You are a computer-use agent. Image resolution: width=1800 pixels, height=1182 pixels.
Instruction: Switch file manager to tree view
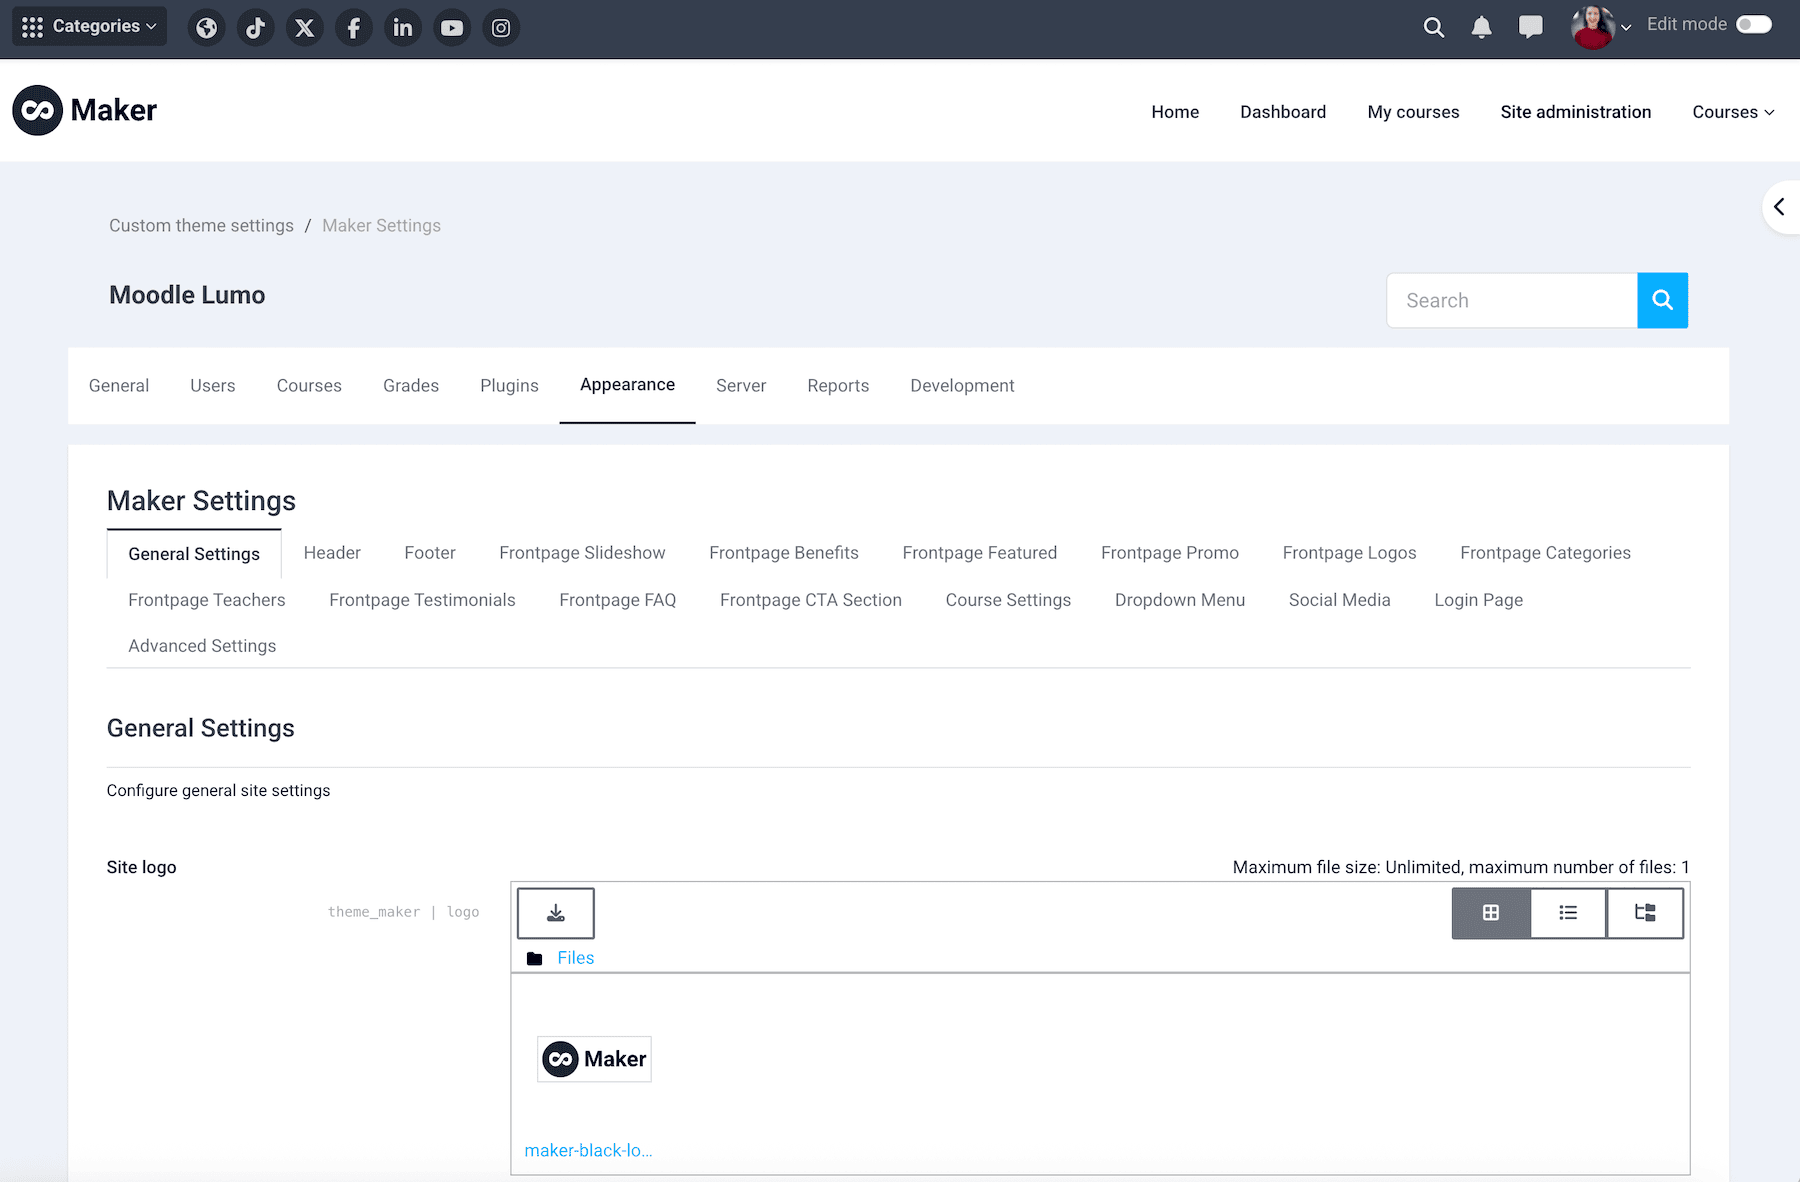coord(1645,912)
